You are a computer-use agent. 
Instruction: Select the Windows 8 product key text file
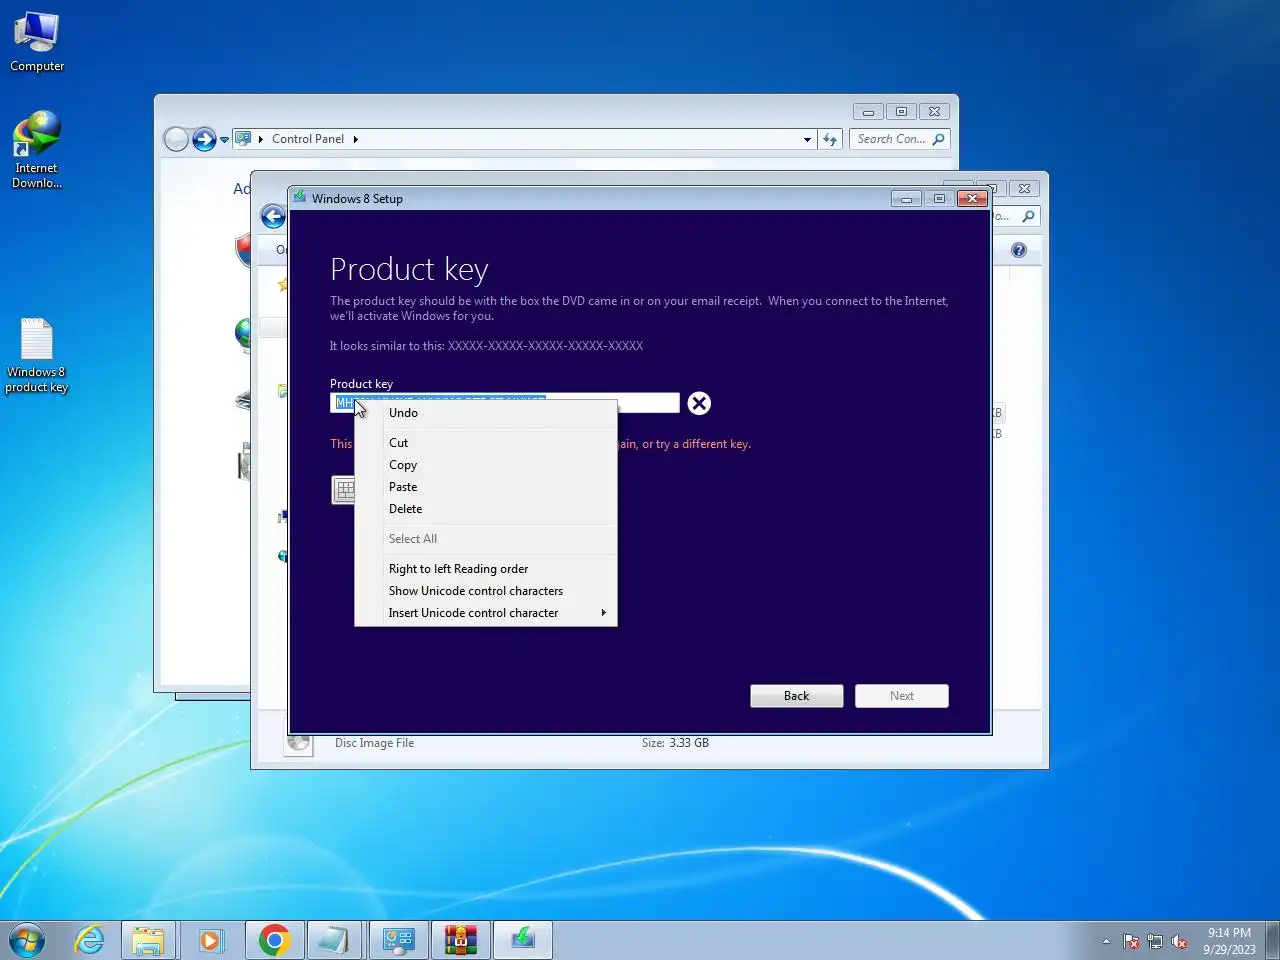pyautogui.click(x=37, y=356)
